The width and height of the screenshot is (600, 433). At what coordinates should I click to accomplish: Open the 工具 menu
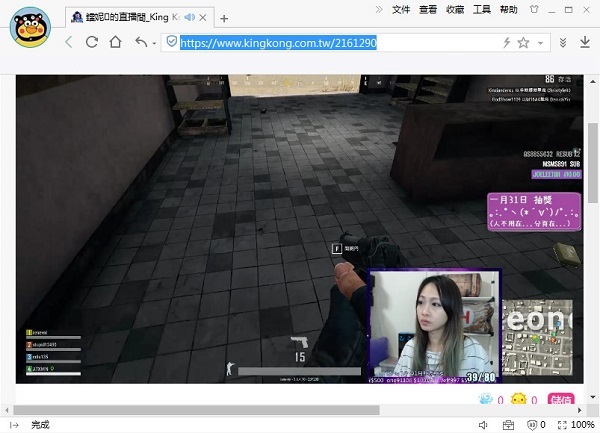(x=481, y=9)
